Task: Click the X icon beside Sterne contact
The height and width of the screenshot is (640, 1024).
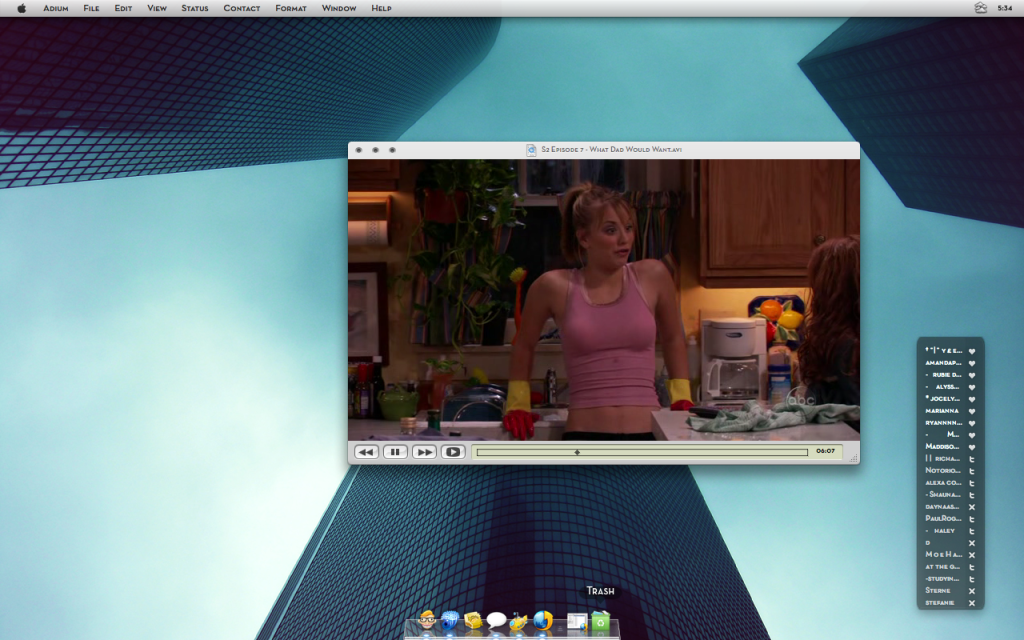Action: (x=972, y=591)
